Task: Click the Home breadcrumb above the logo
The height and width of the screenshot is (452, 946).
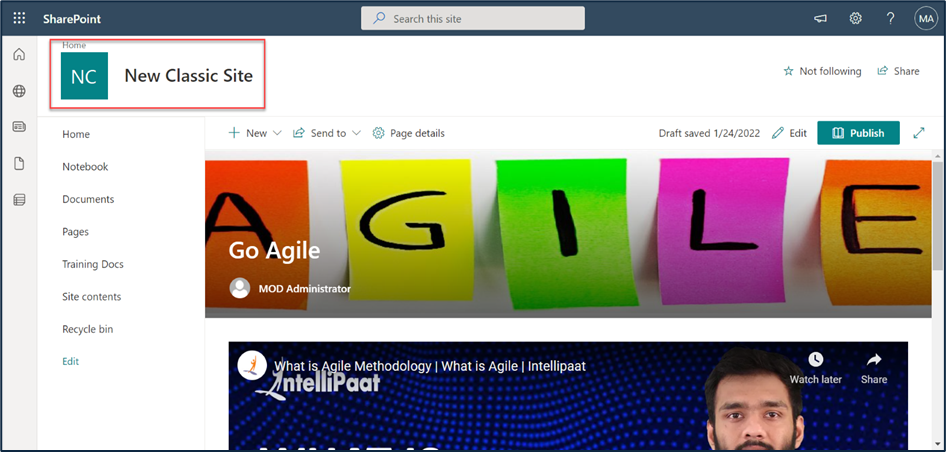Action: tap(74, 45)
